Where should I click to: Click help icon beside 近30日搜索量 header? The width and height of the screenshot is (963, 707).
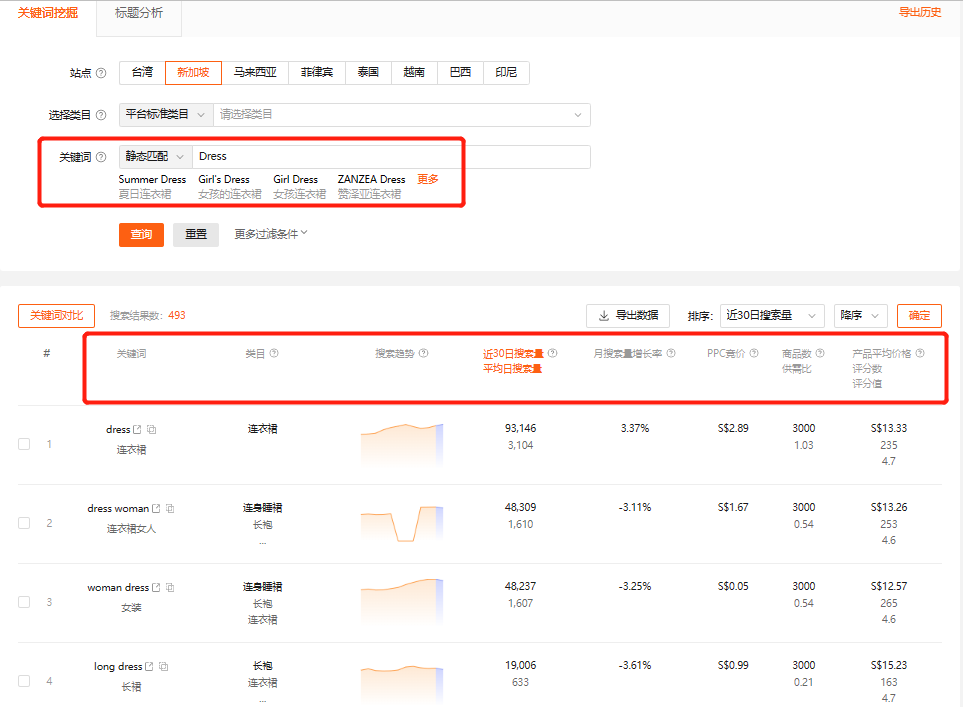pyautogui.click(x=553, y=353)
